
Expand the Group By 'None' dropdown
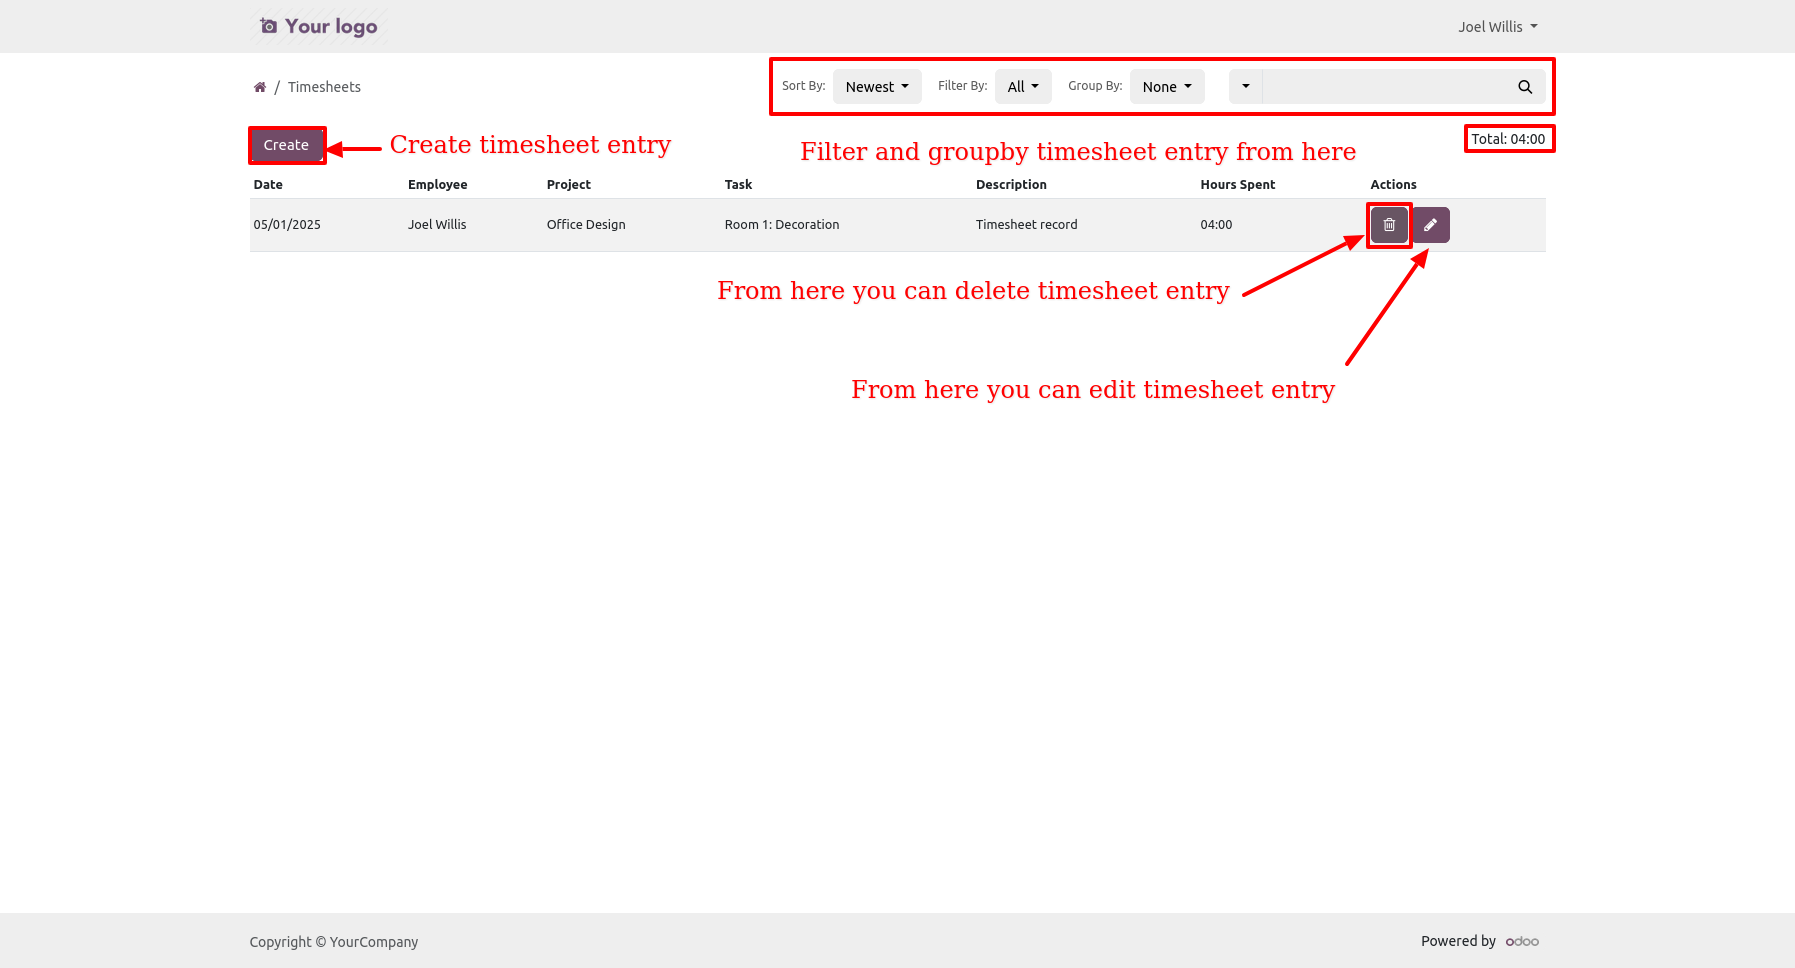pyautogui.click(x=1166, y=87)
